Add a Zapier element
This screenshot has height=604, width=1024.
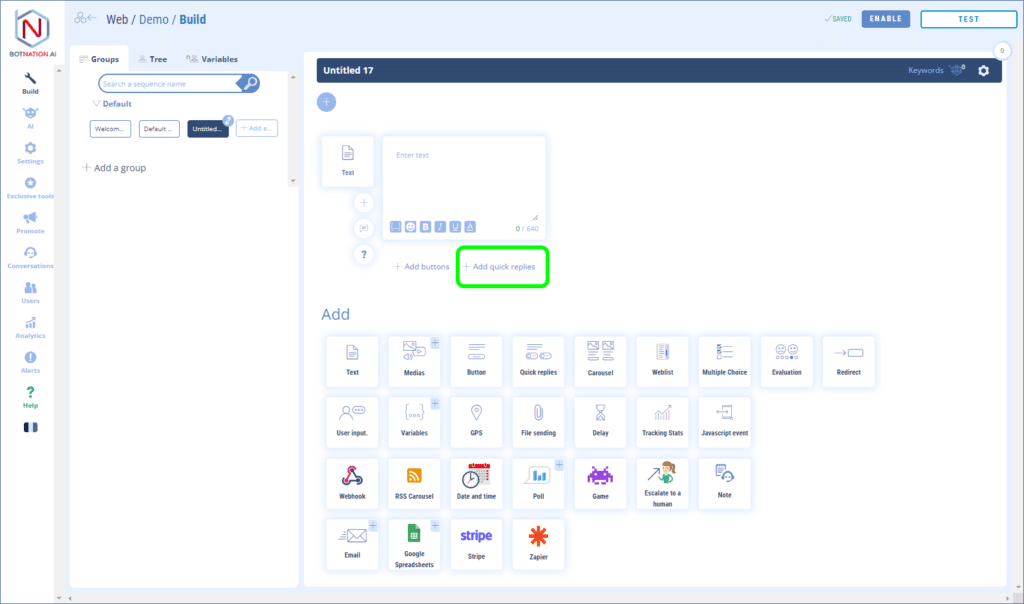point(538,544)
